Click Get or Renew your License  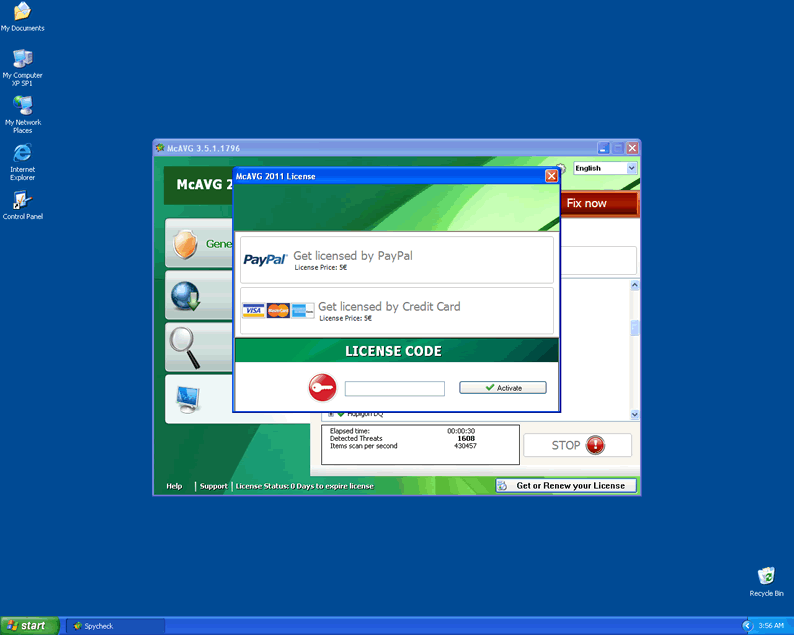pyautogui.click(x=566, y=486)
